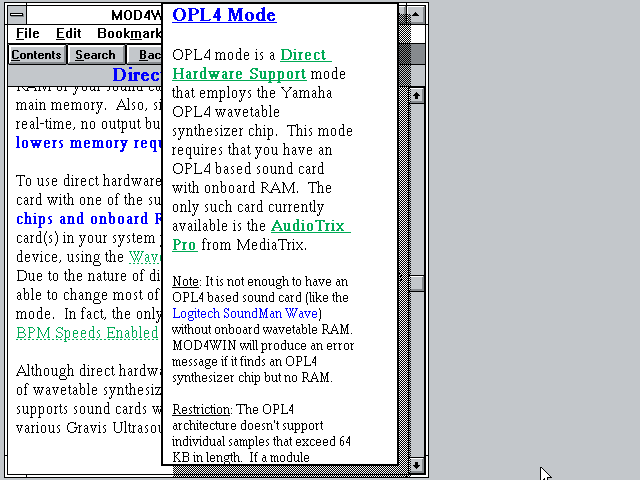Screen dimensions: 640x480
Task: Click the OPL4 Mode popup heading
Action: (x=224, y=15)
